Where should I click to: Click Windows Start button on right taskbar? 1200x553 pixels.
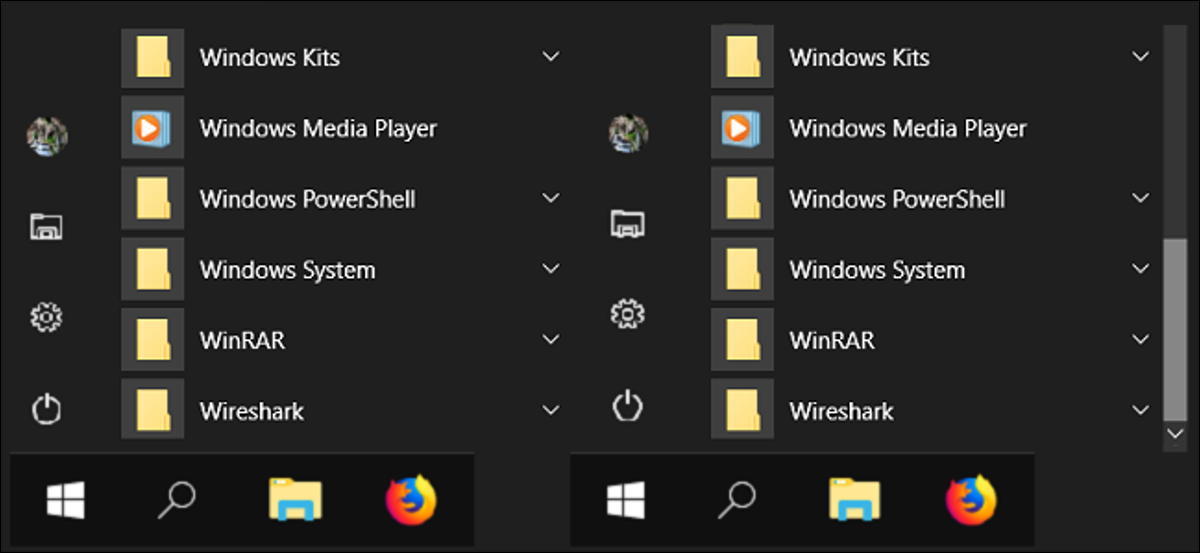626,499
